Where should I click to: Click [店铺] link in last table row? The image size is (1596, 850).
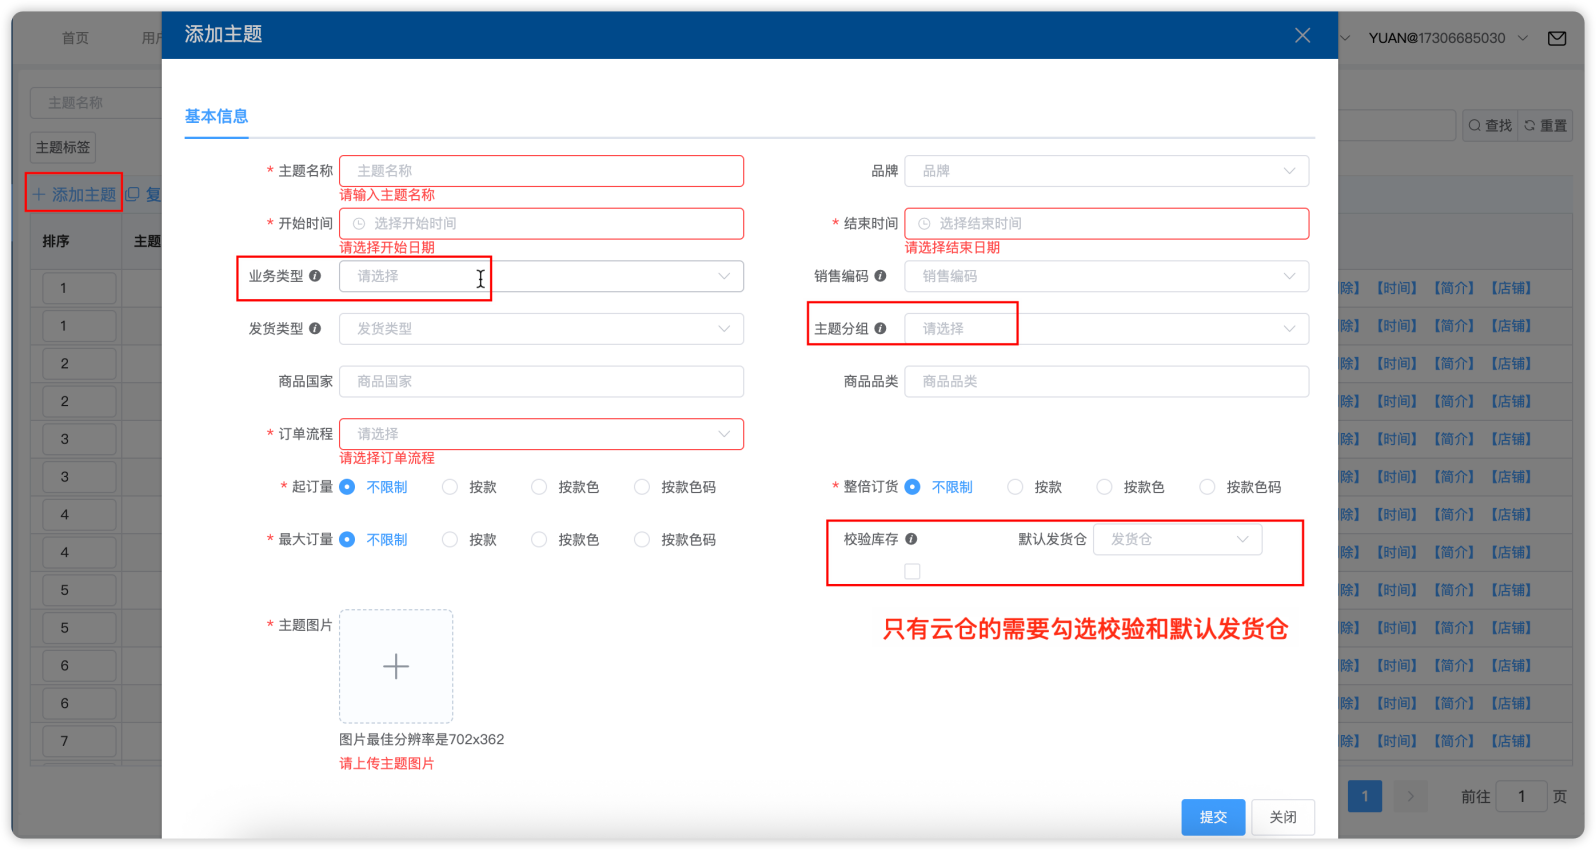1511,741
